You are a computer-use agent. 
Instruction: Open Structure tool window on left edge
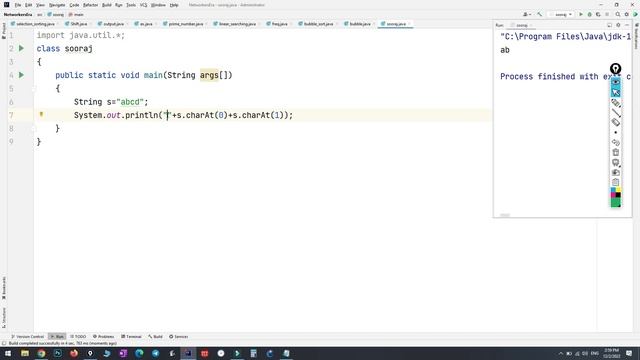(x=4, y=318)
